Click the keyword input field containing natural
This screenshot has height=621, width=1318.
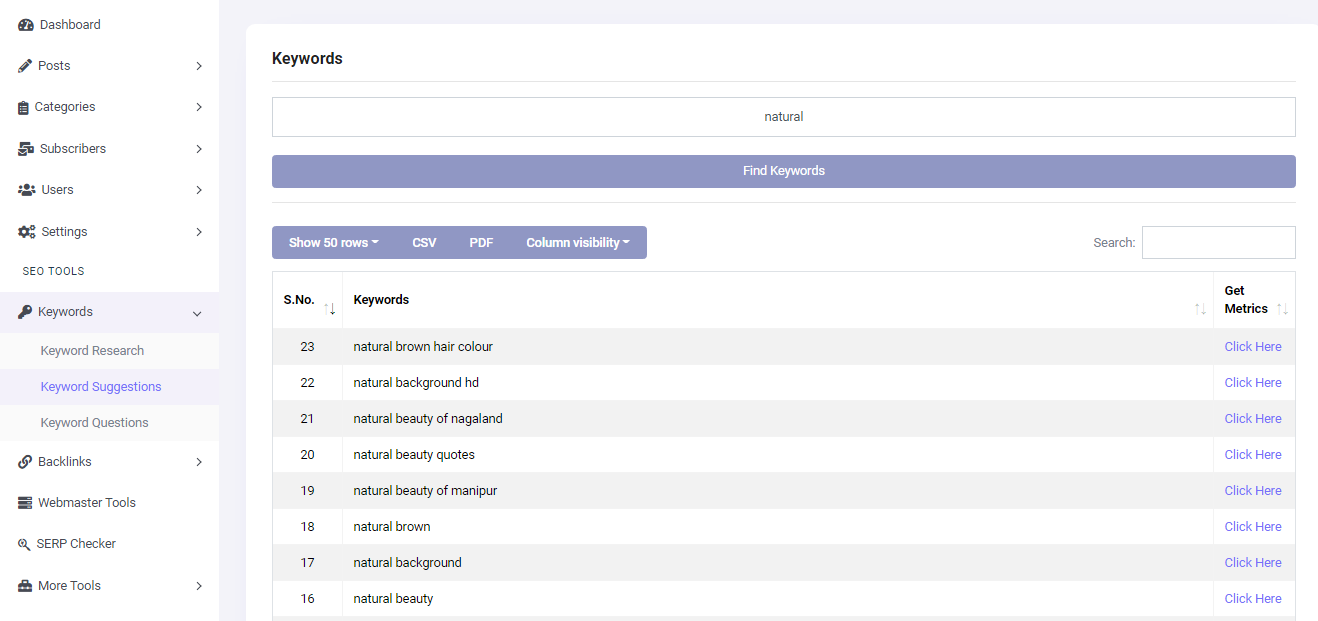pos(784,117)
